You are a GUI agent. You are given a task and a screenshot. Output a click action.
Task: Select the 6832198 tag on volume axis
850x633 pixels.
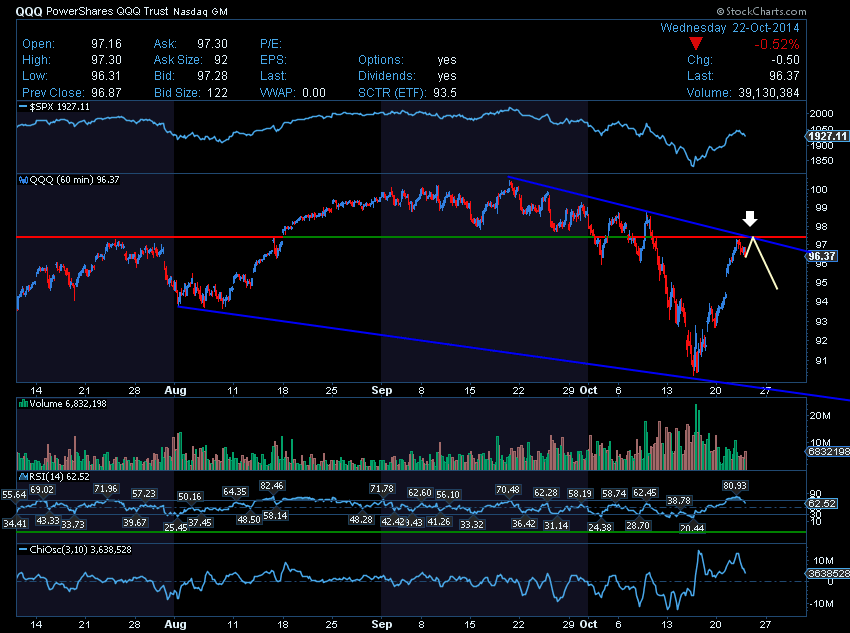(x=829, y=451)
